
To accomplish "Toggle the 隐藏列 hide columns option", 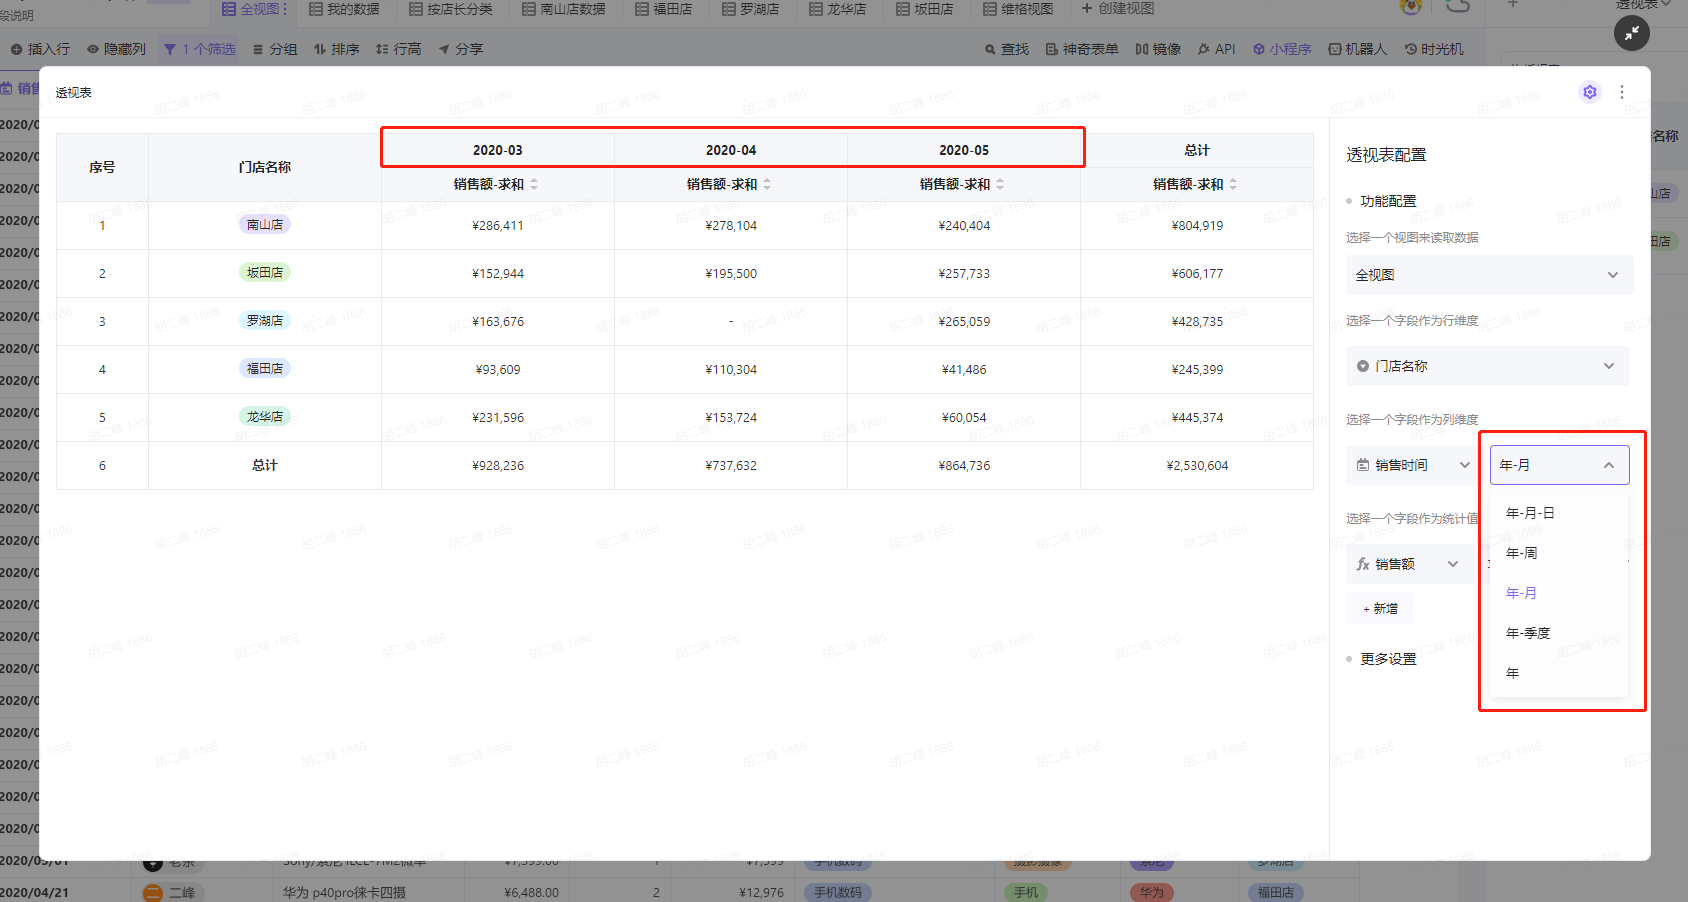I will click(116, 49).
